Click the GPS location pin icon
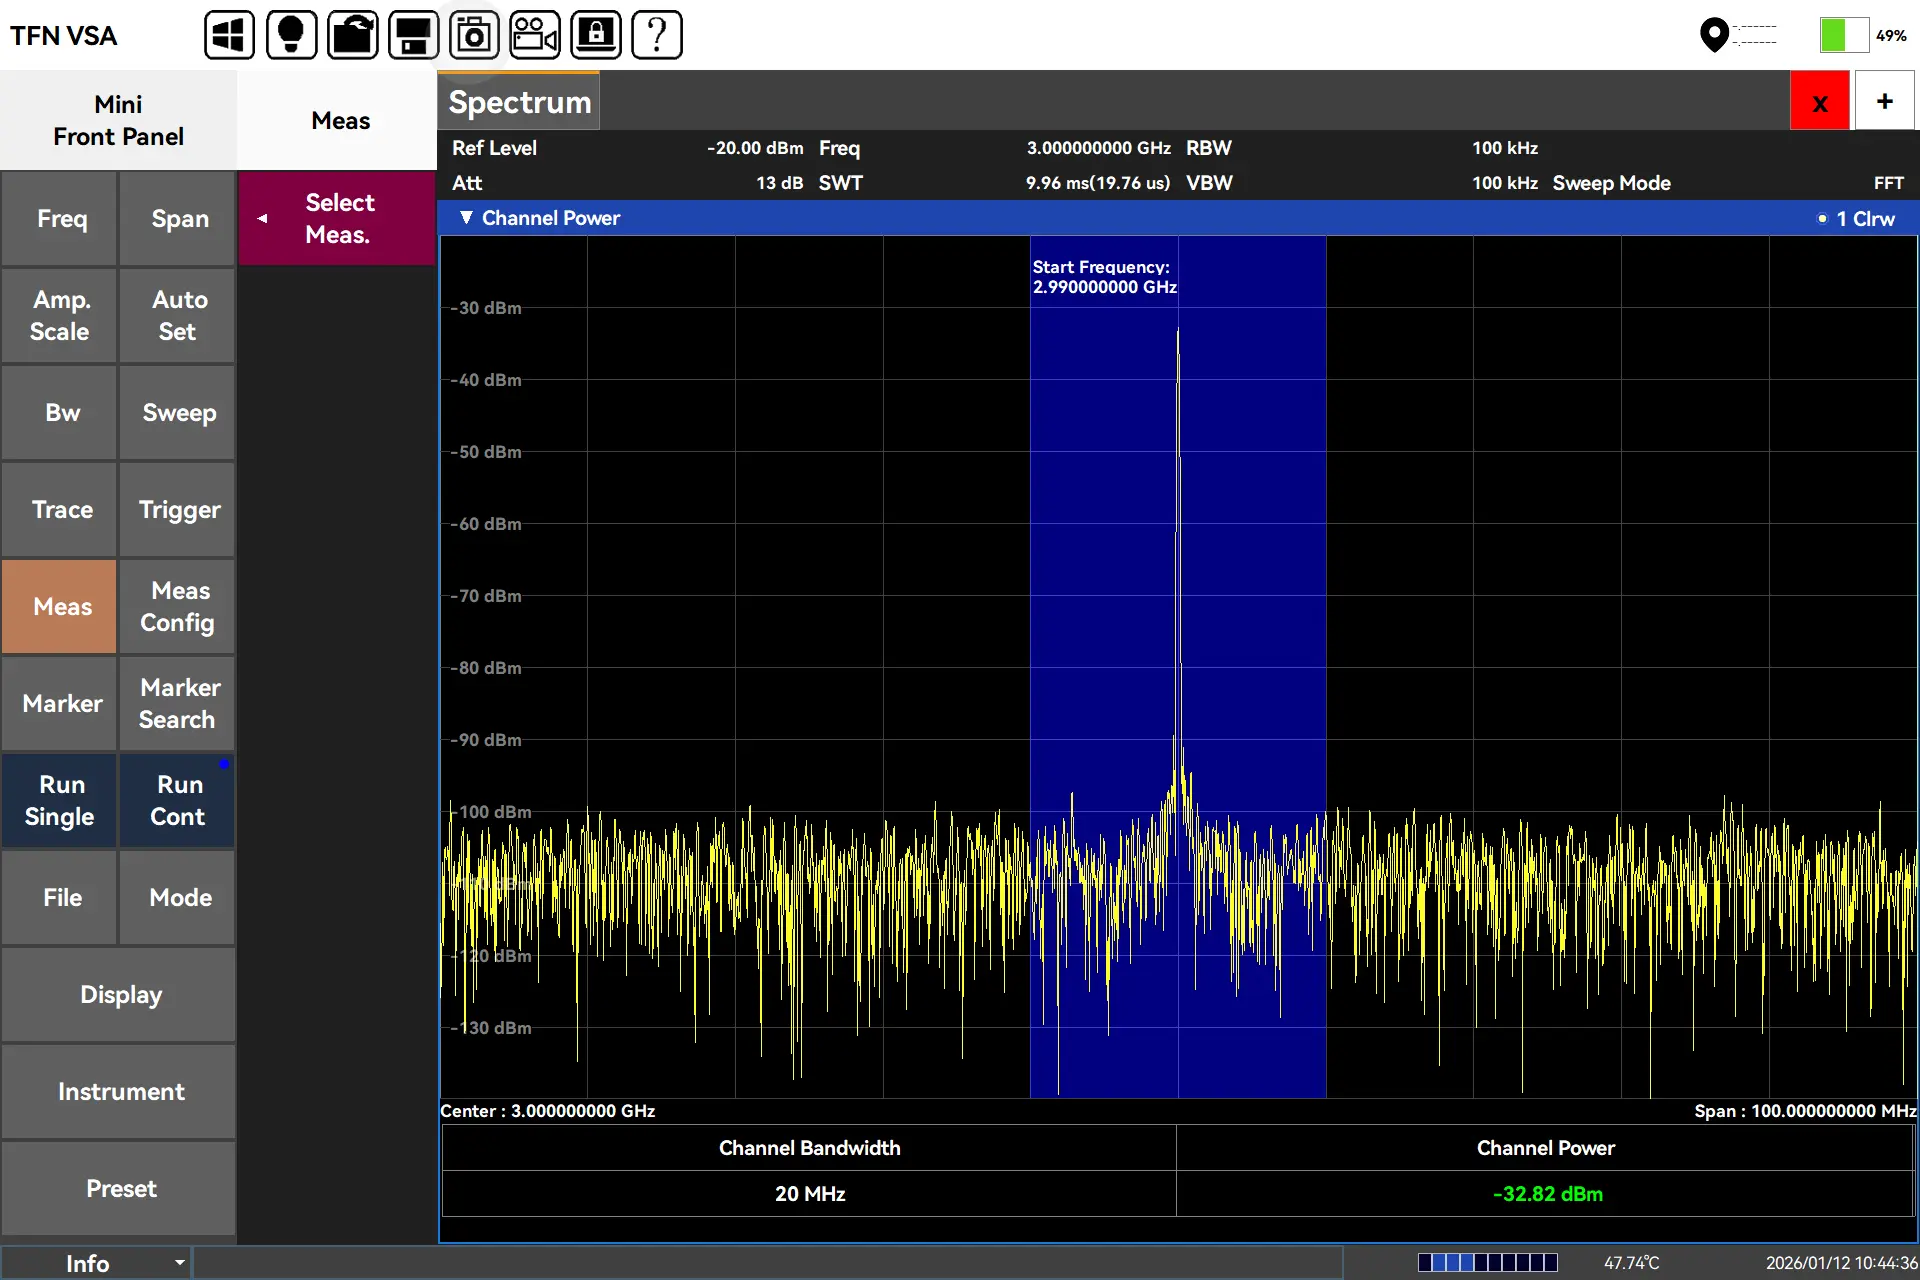The image size is (1920, 1280). tap(1714, 35)
